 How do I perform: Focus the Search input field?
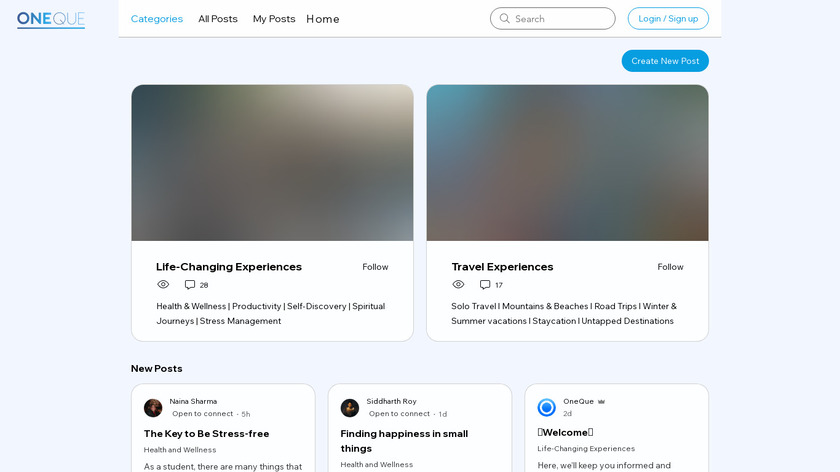click(560, 19)
